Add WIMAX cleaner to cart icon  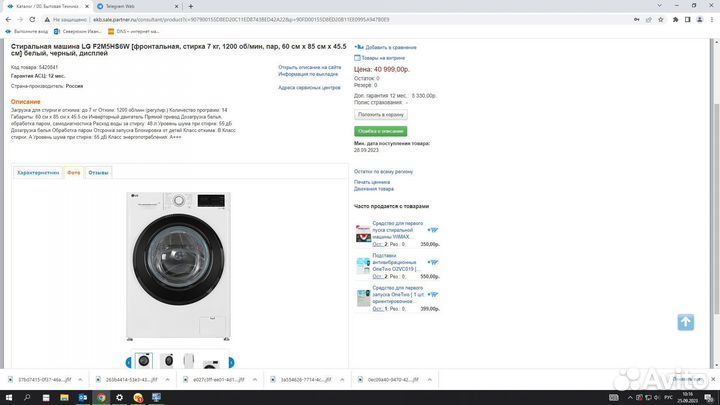(433, 230)
